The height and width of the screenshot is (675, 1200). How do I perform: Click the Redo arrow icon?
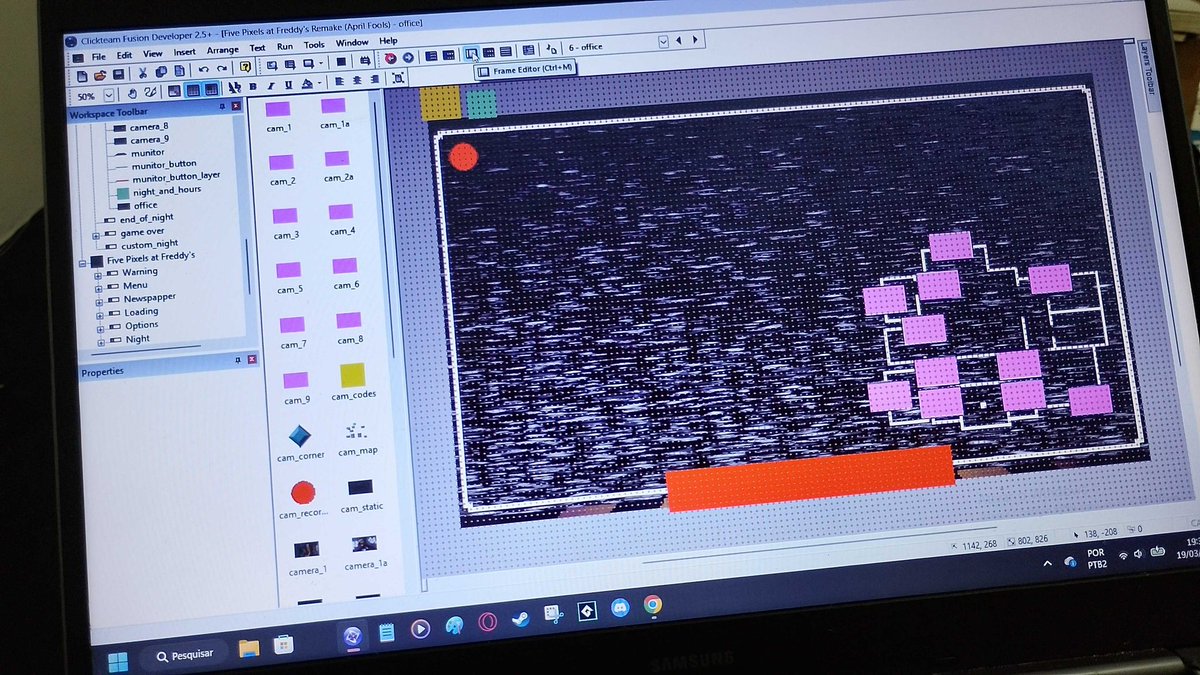click(222, 68)
